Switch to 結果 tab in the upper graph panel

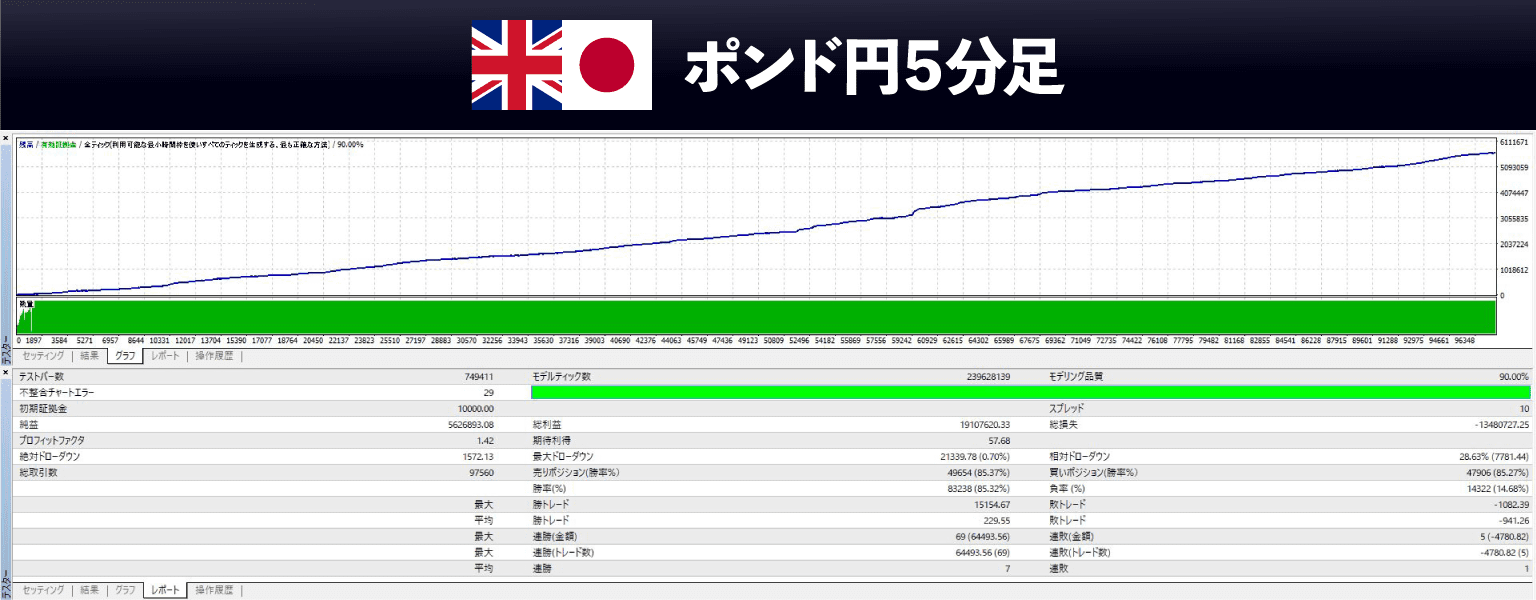coord(89,355)
